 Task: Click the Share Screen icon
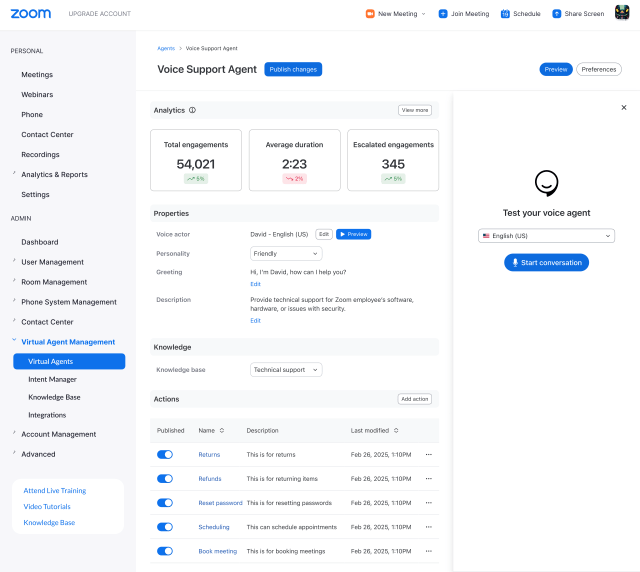557,14
